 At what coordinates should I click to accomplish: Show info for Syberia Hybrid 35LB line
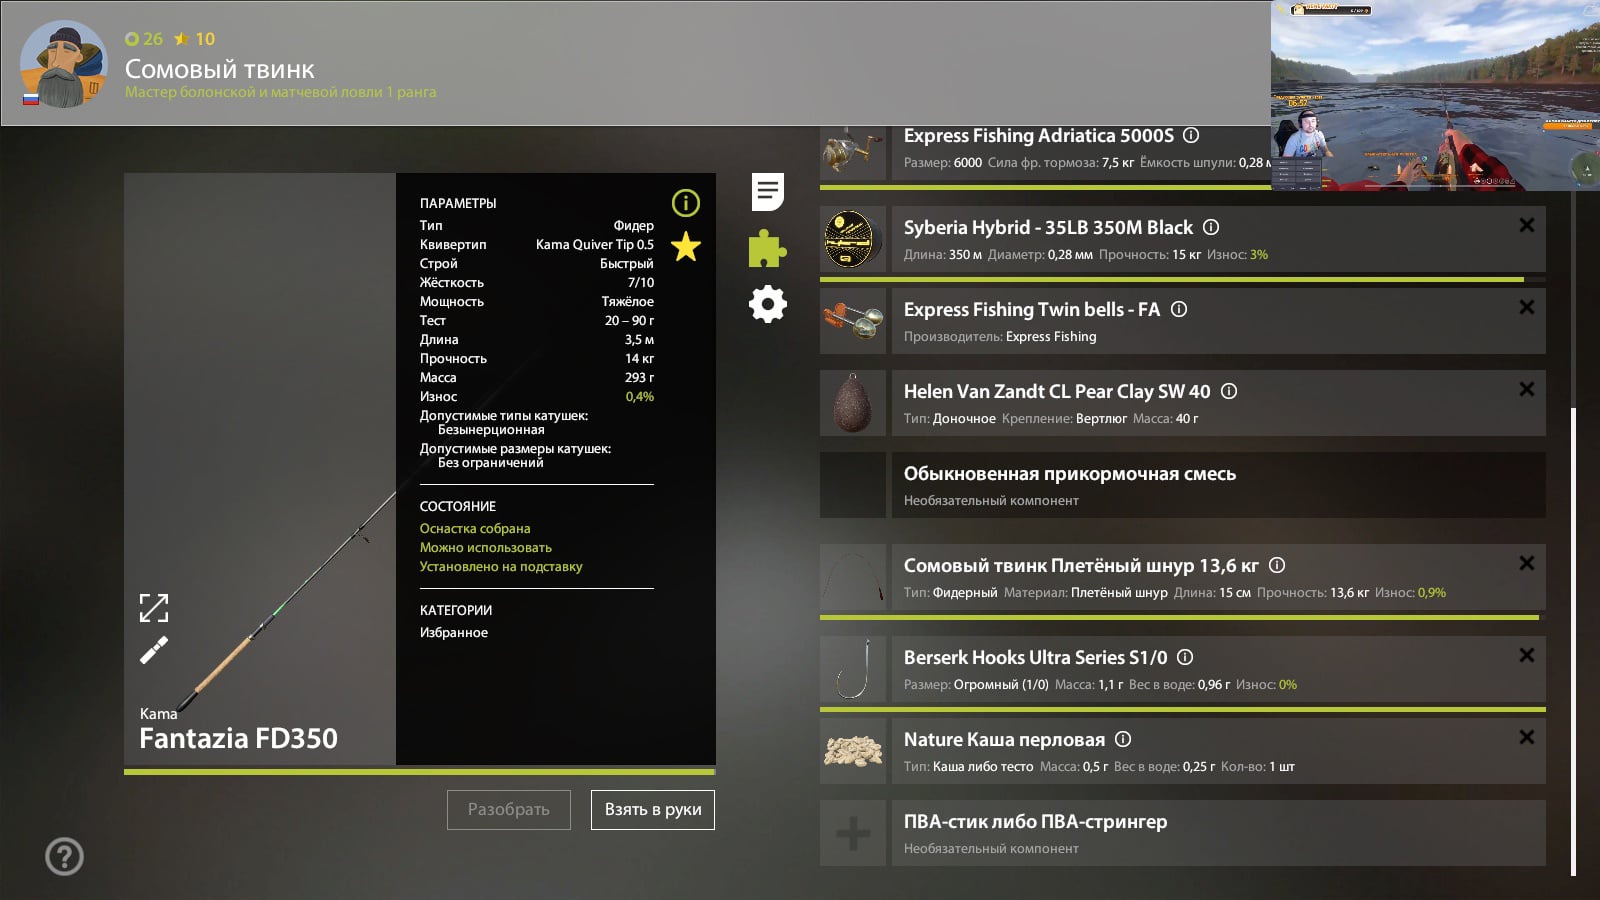(x=1211, y=227)
